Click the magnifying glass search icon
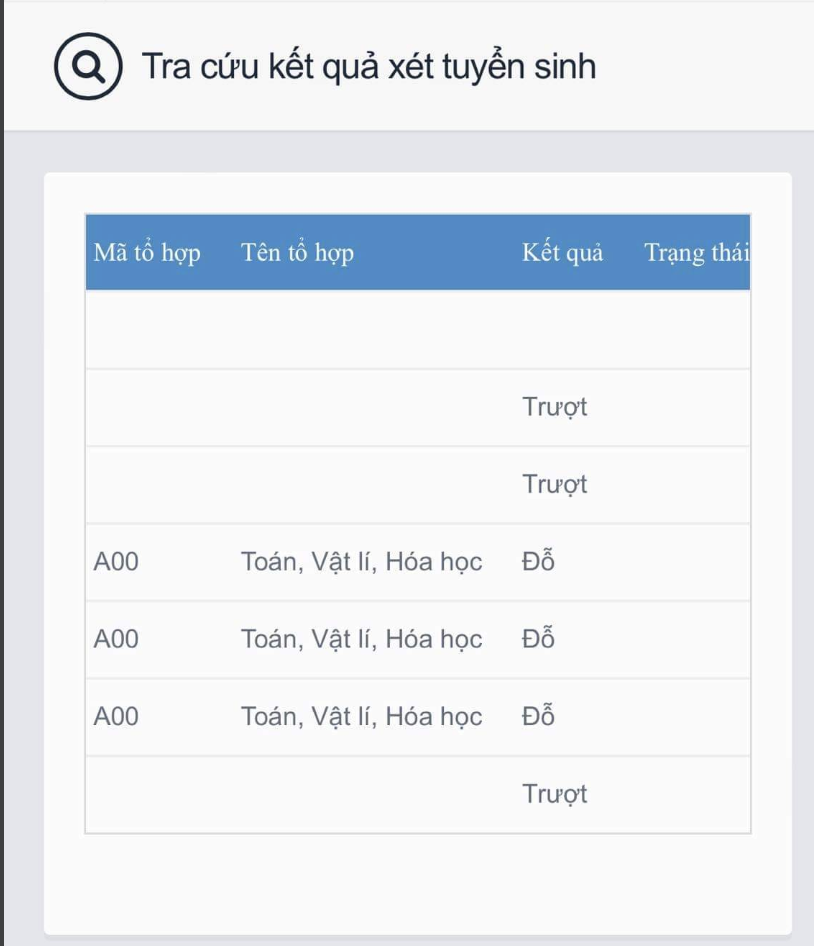The image size is (814, 946). click(87, 68)
